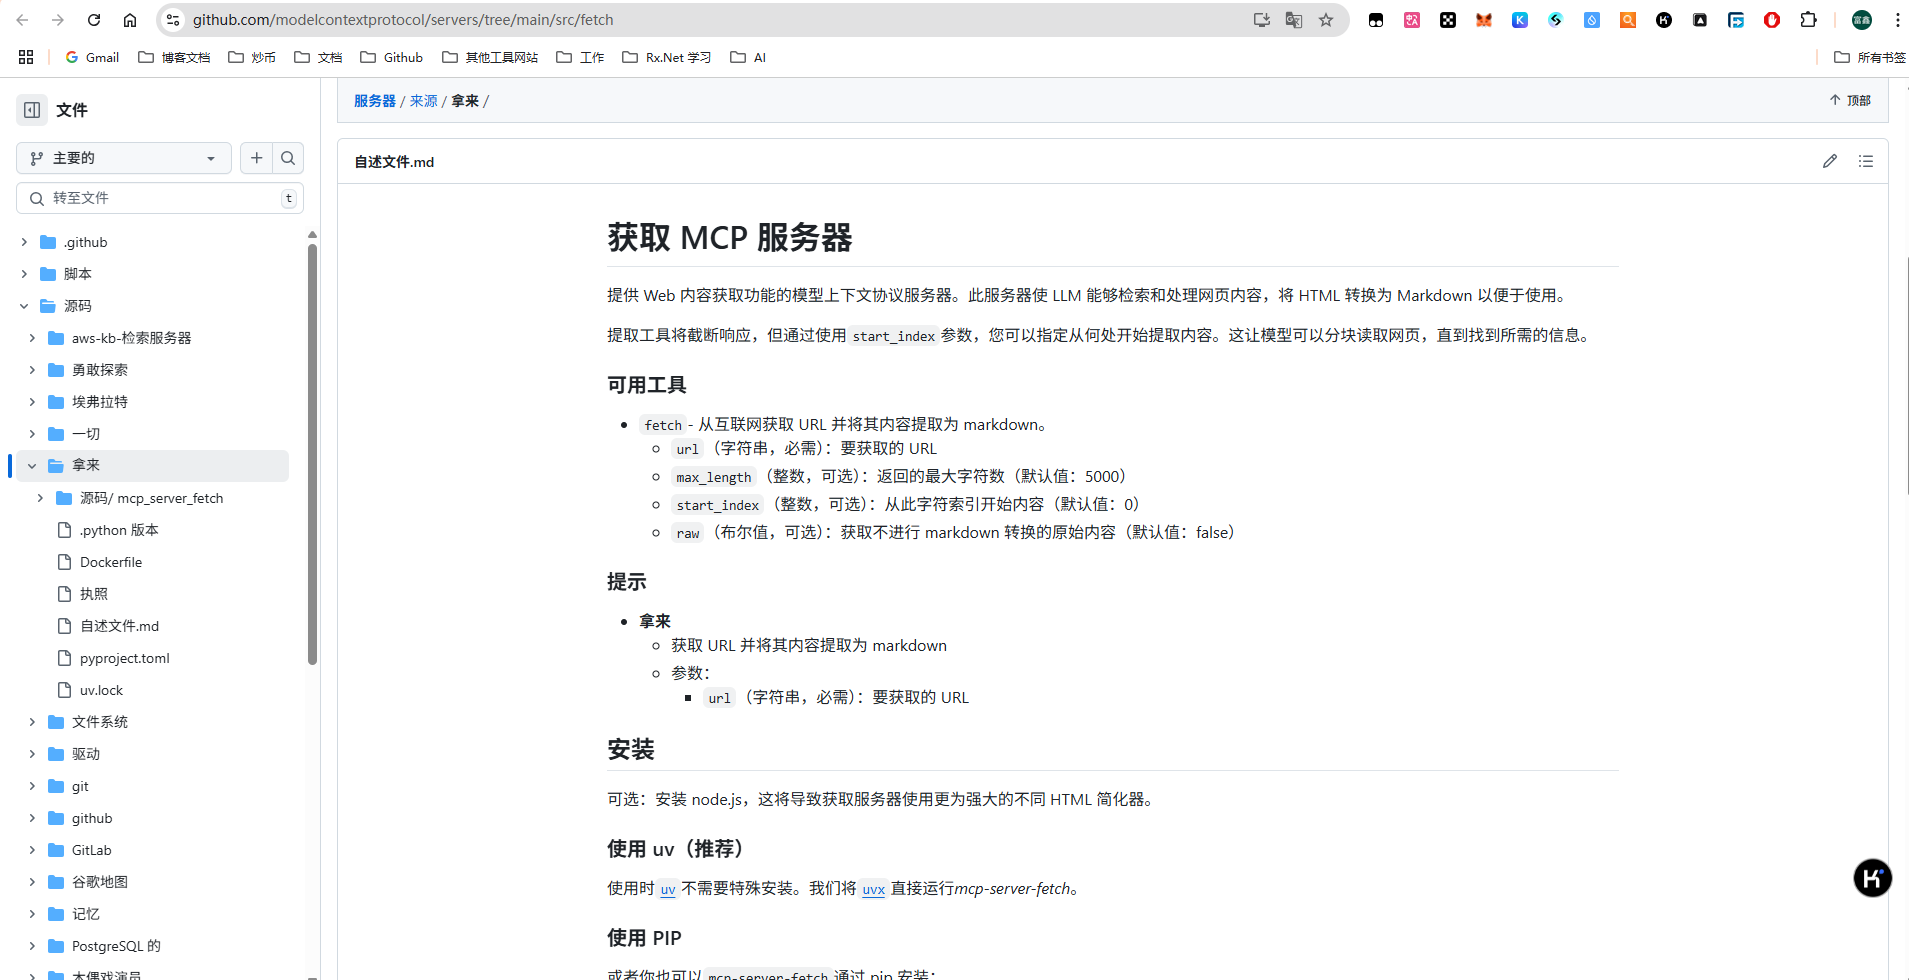Open the orange search extension icon
This screenshot has width=1909, height=980.
pos(1628,20)
